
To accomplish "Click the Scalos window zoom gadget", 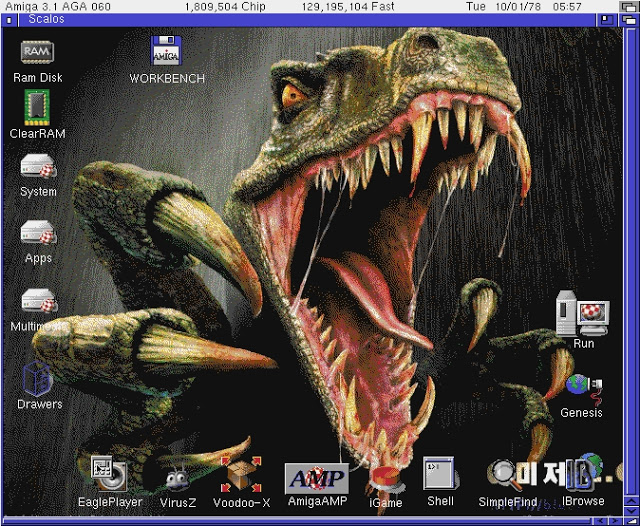I will tap(607, 20).
